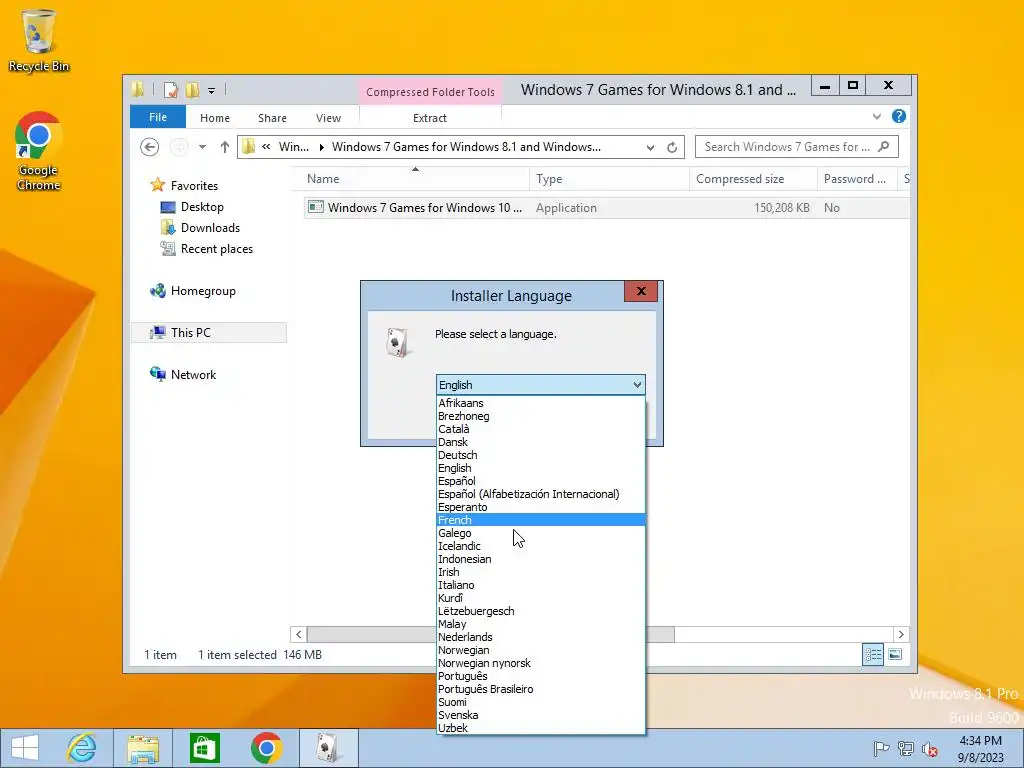The height and width of the screenshot is (768, 1024).
Task: Click the installer language combo box showing English
Action: click(x=541, y=385)
